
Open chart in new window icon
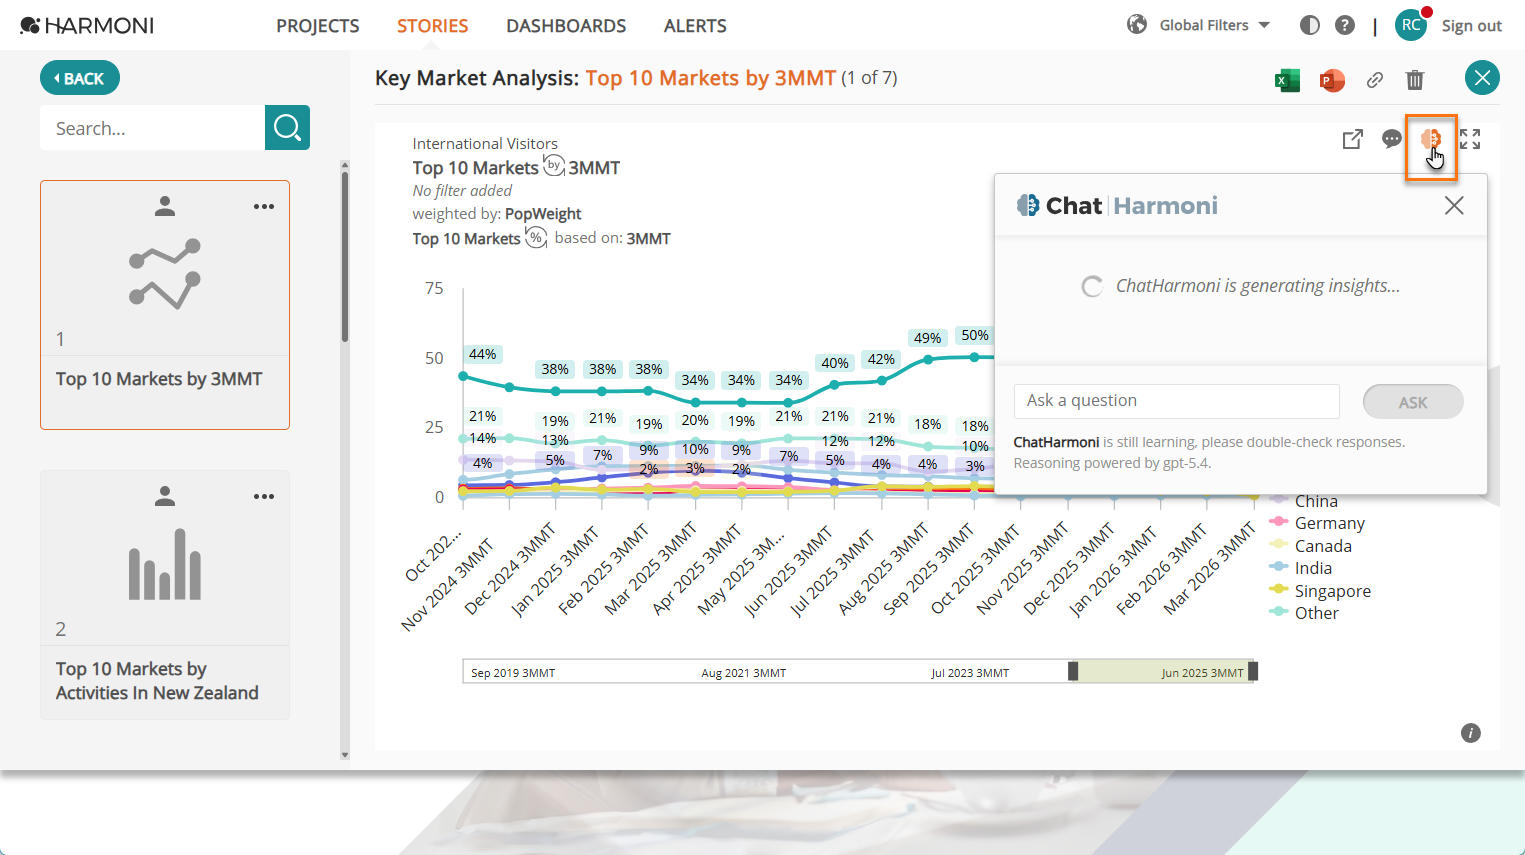[x=1353, y=139]
